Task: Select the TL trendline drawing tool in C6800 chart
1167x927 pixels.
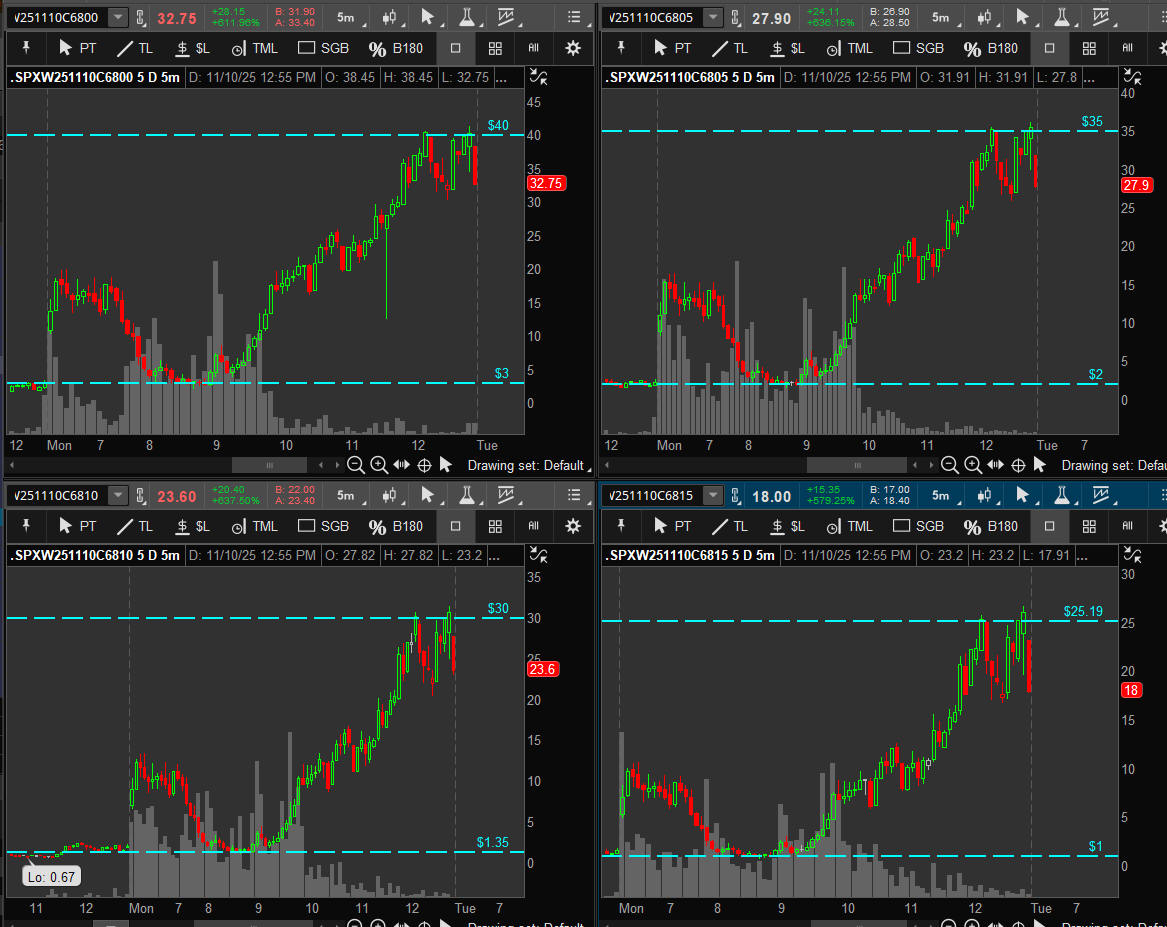Action: pyautogui.click(x=134, y=48)
